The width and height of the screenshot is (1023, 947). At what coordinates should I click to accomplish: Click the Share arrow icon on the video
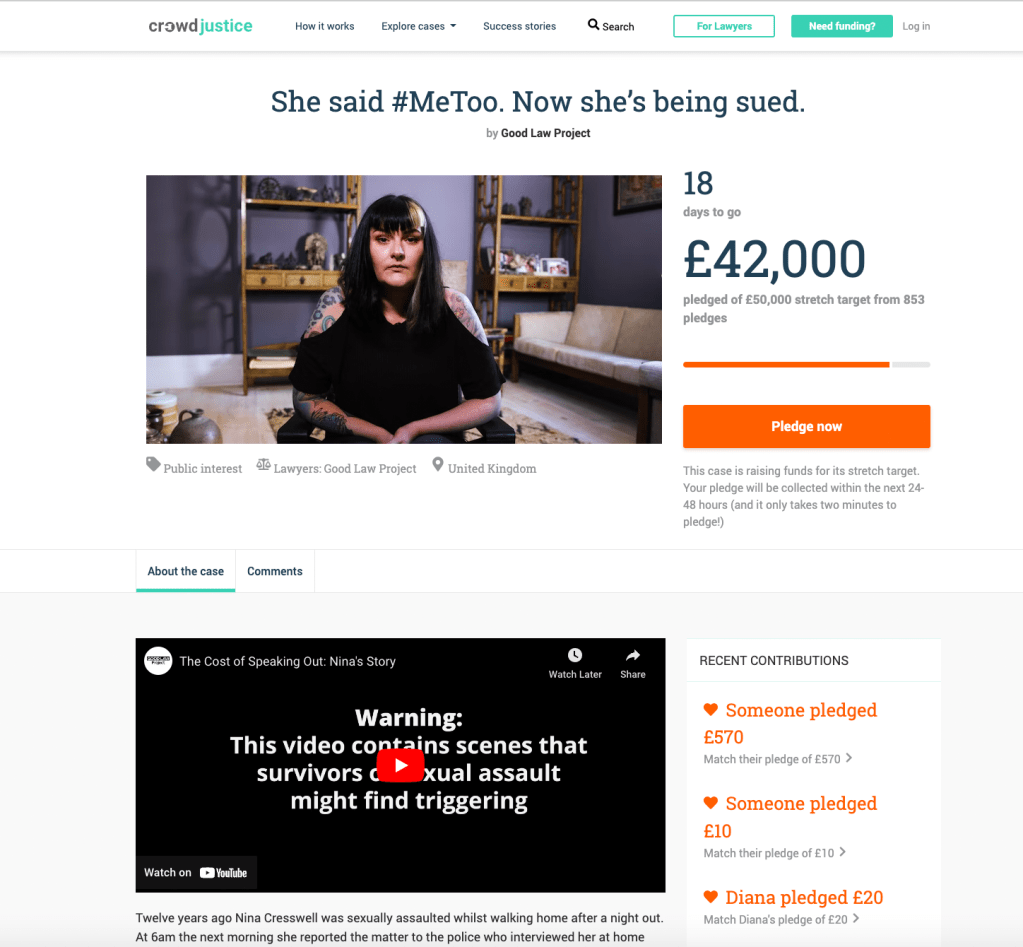632,655
